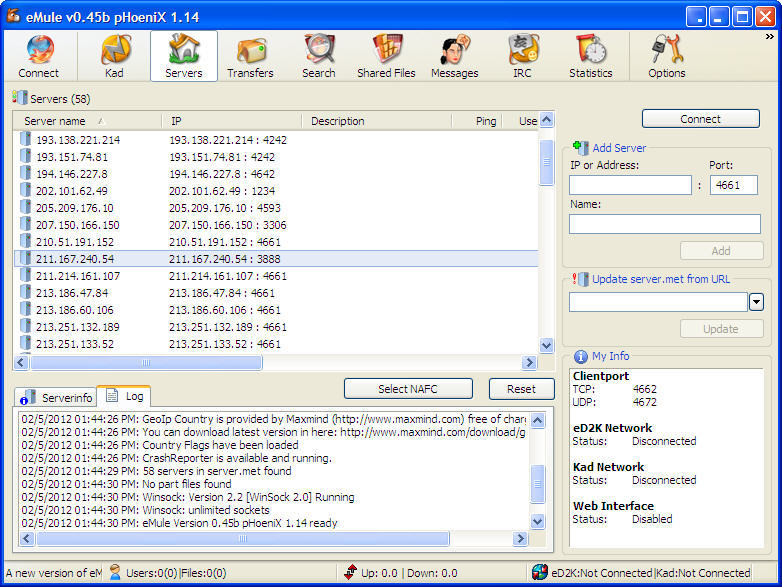The width and height of the screenshot is (782, 587).
Task: Open the Options dialog
Action: [667, 56]
